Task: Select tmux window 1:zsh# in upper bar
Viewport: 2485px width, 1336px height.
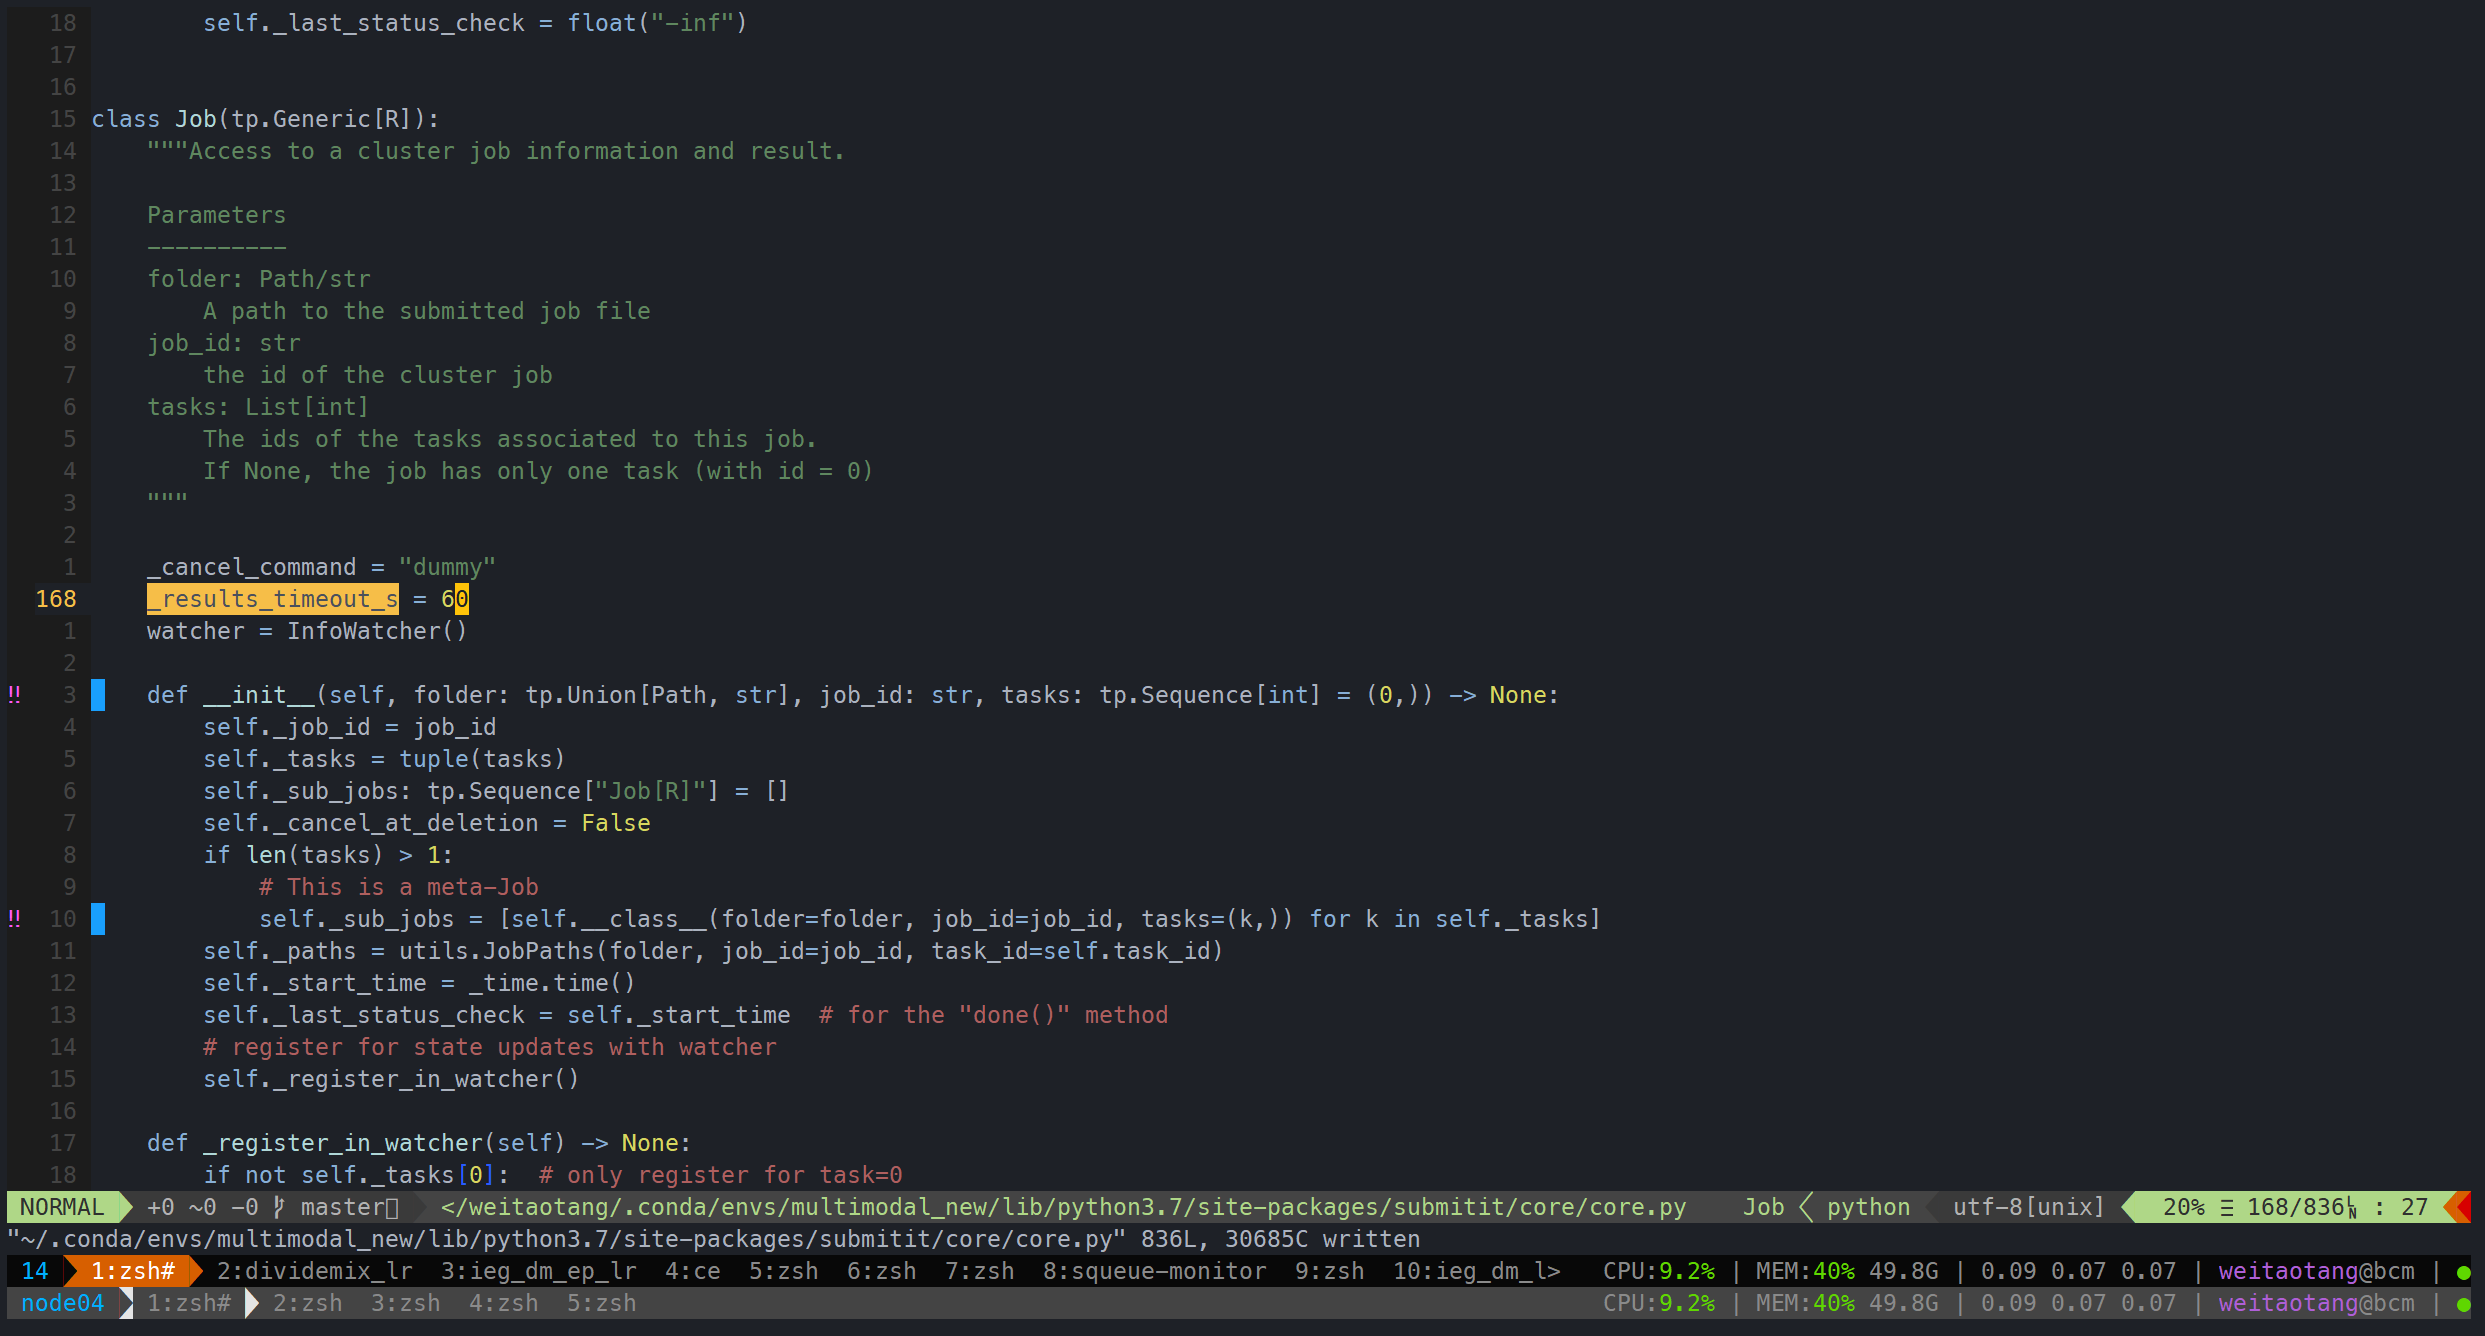Action: (x=133, y=1271)
